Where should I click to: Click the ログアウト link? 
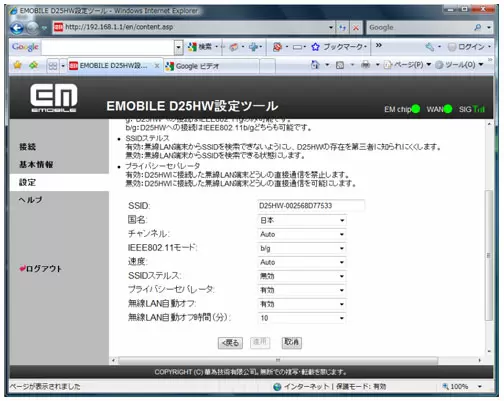tap(41, 269)
